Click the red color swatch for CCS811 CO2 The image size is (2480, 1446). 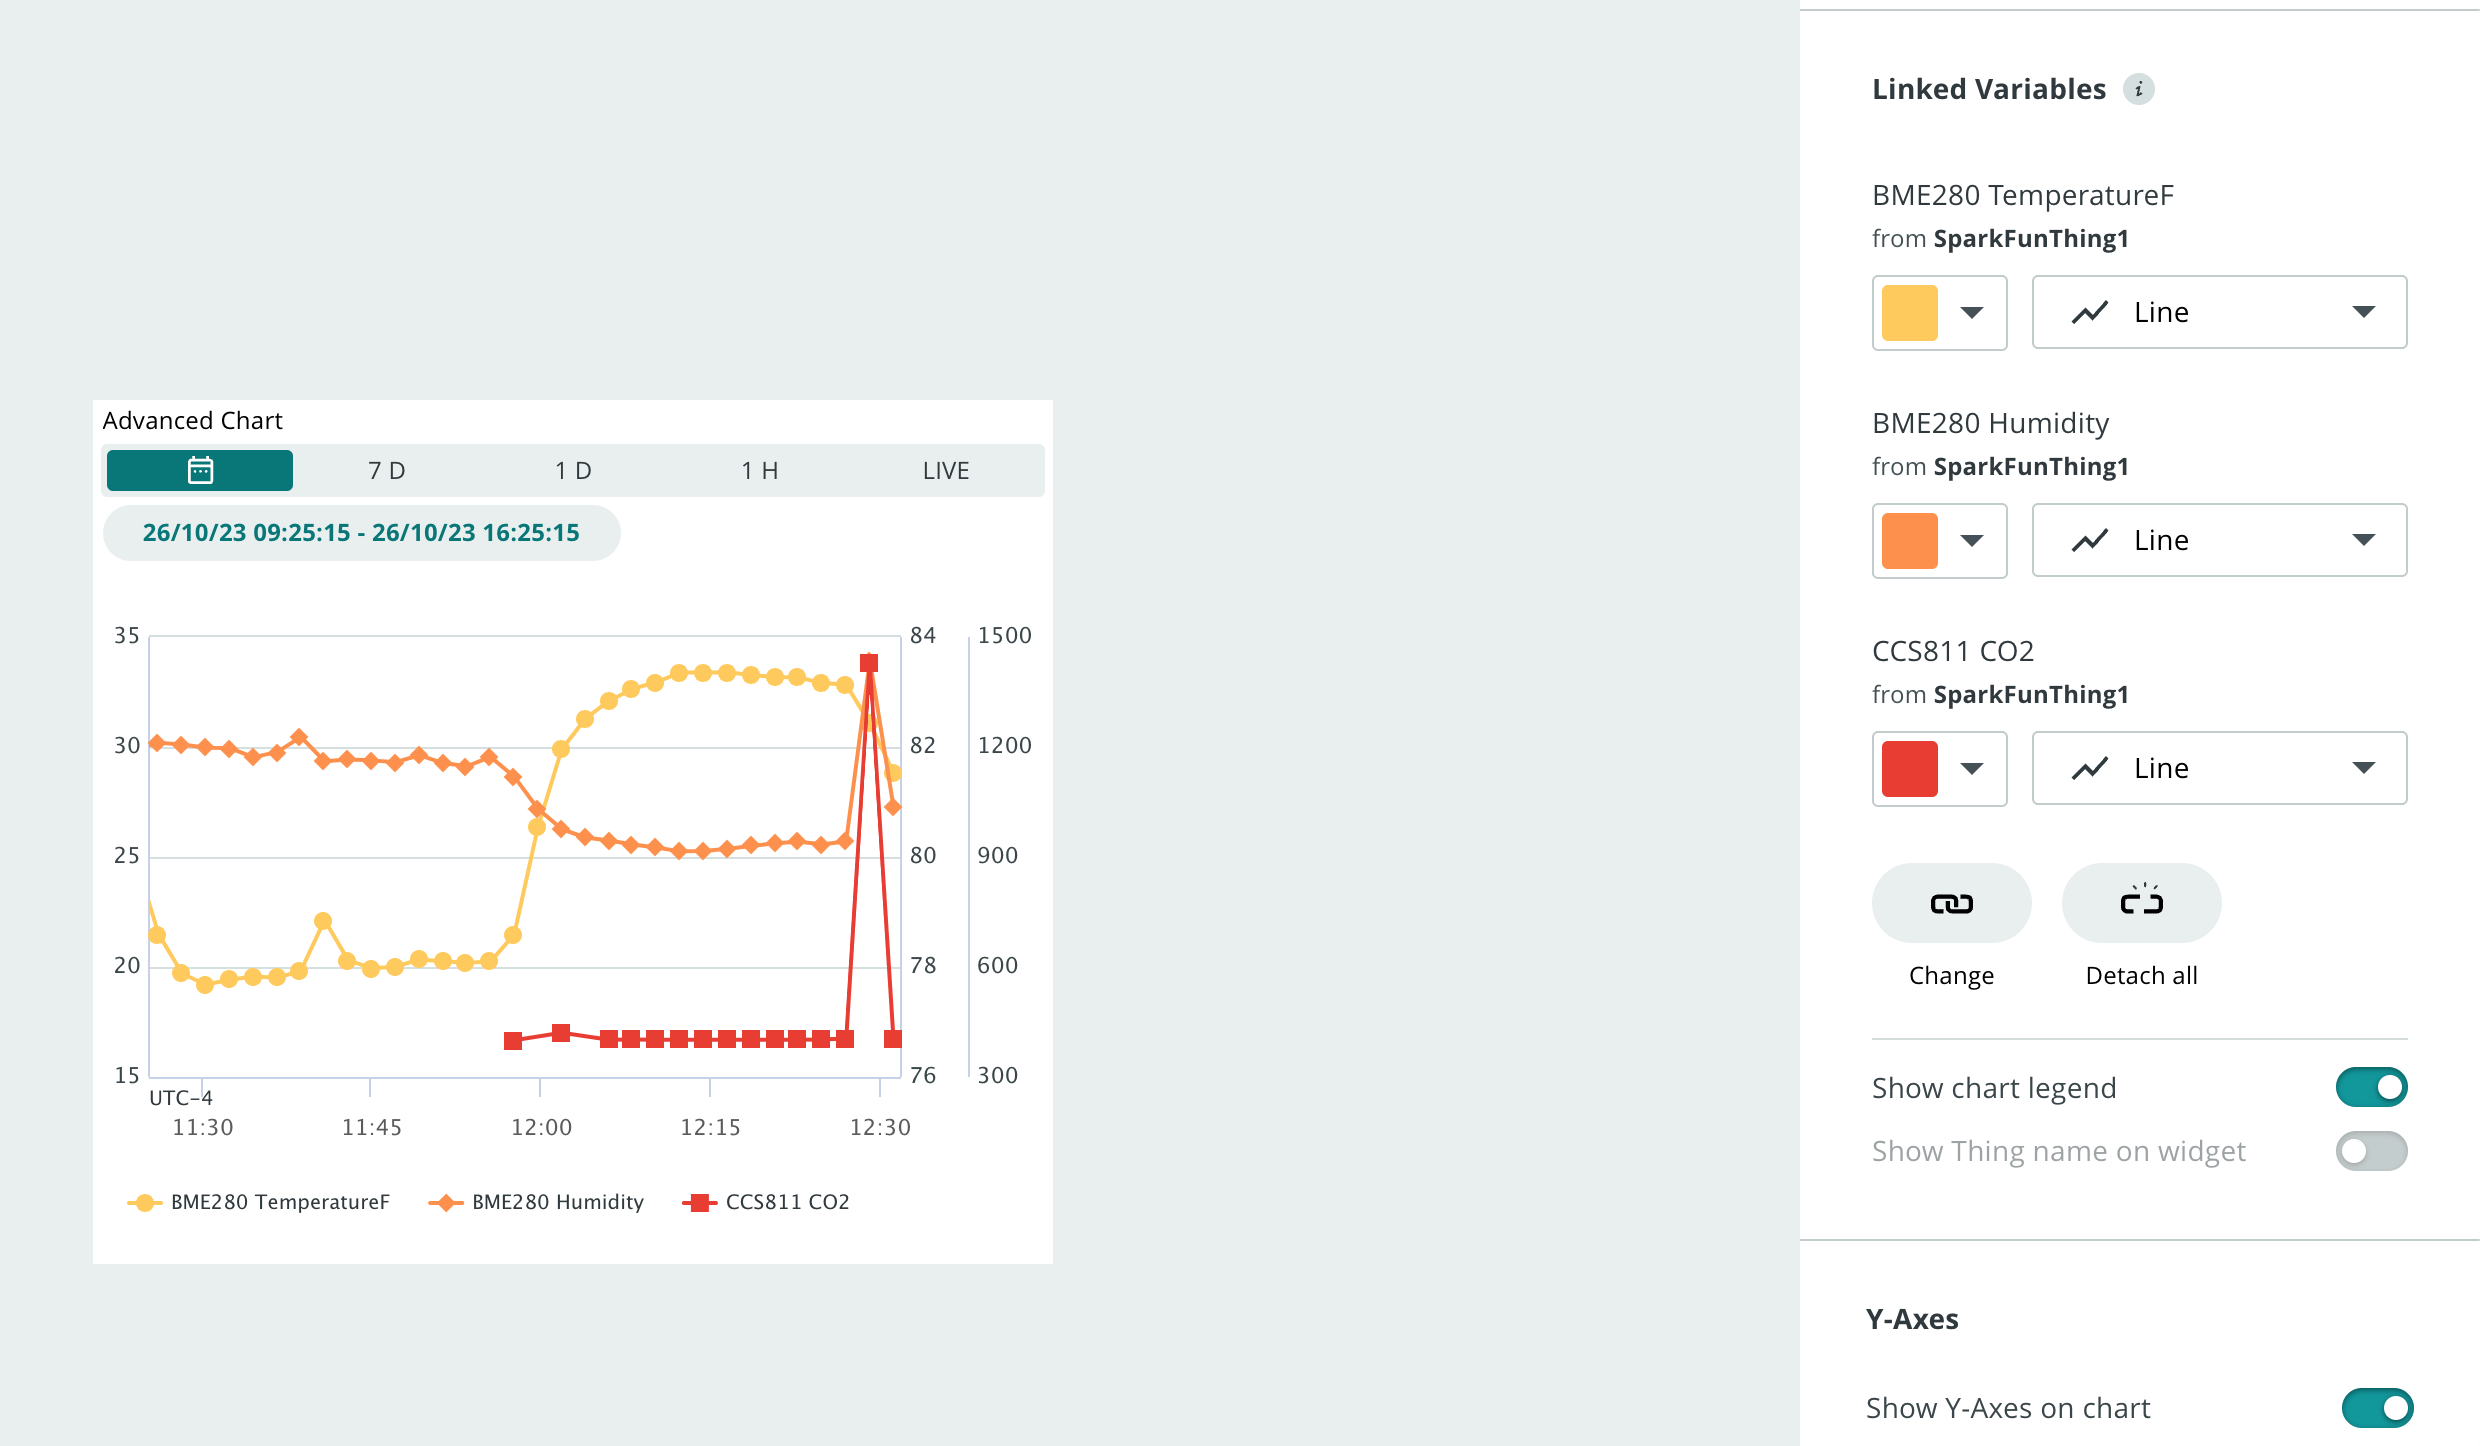pos(1908,768)
